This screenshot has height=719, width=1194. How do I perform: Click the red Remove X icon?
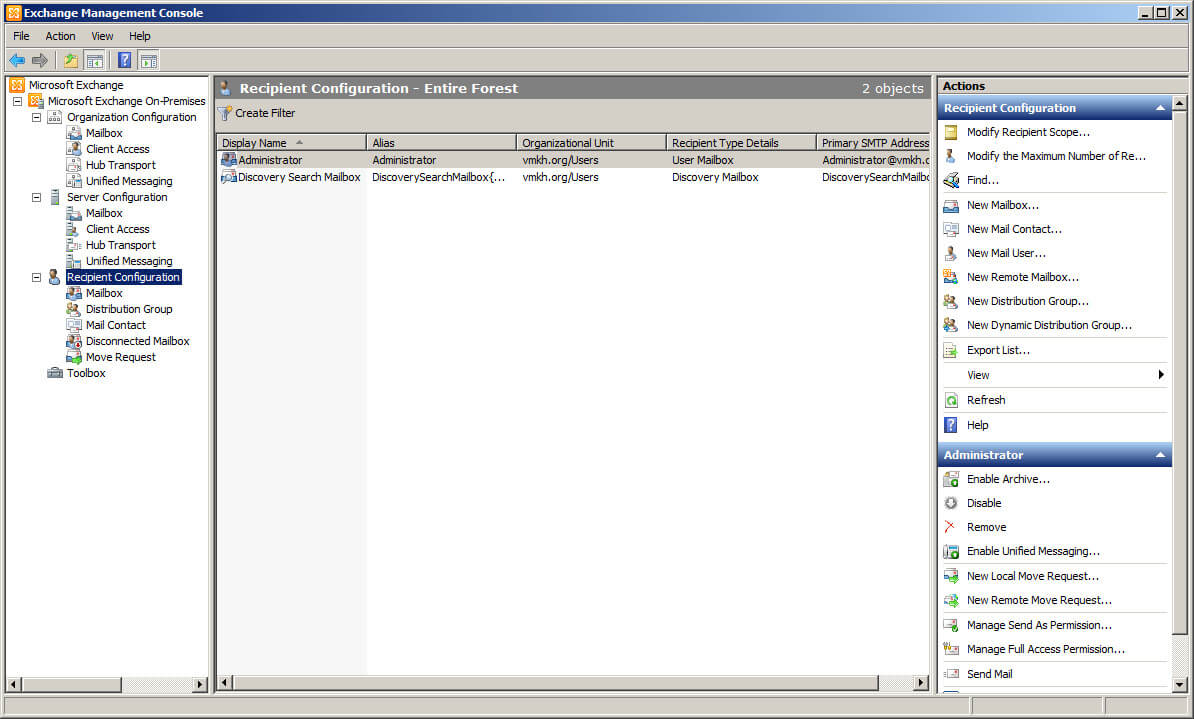pos(950,527)
